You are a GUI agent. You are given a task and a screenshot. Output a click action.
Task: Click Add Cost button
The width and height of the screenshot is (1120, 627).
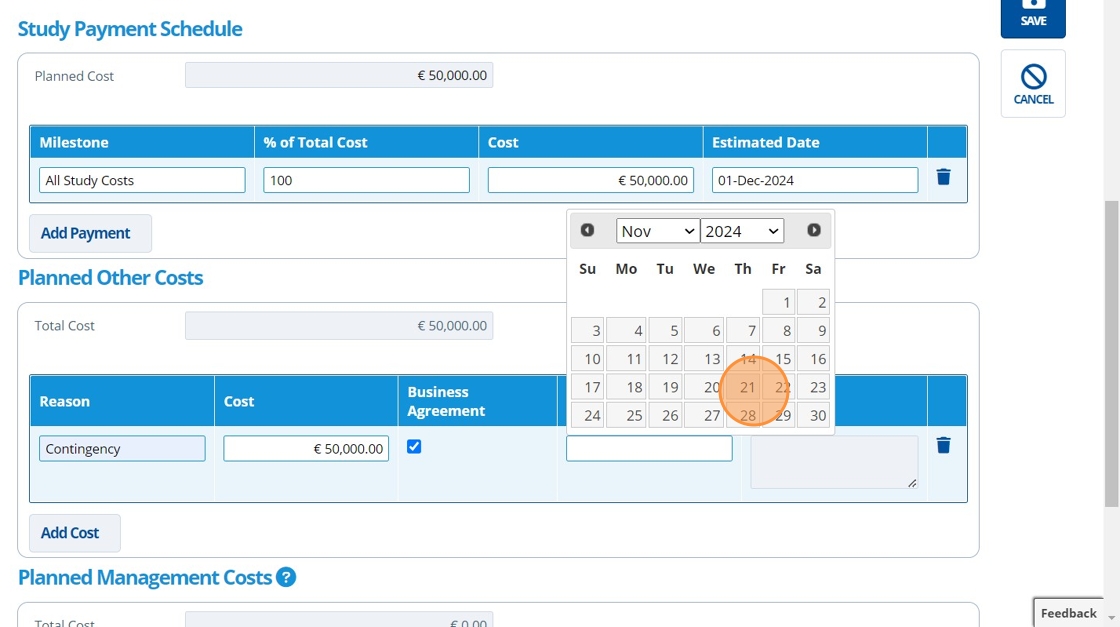click(74, 533)
